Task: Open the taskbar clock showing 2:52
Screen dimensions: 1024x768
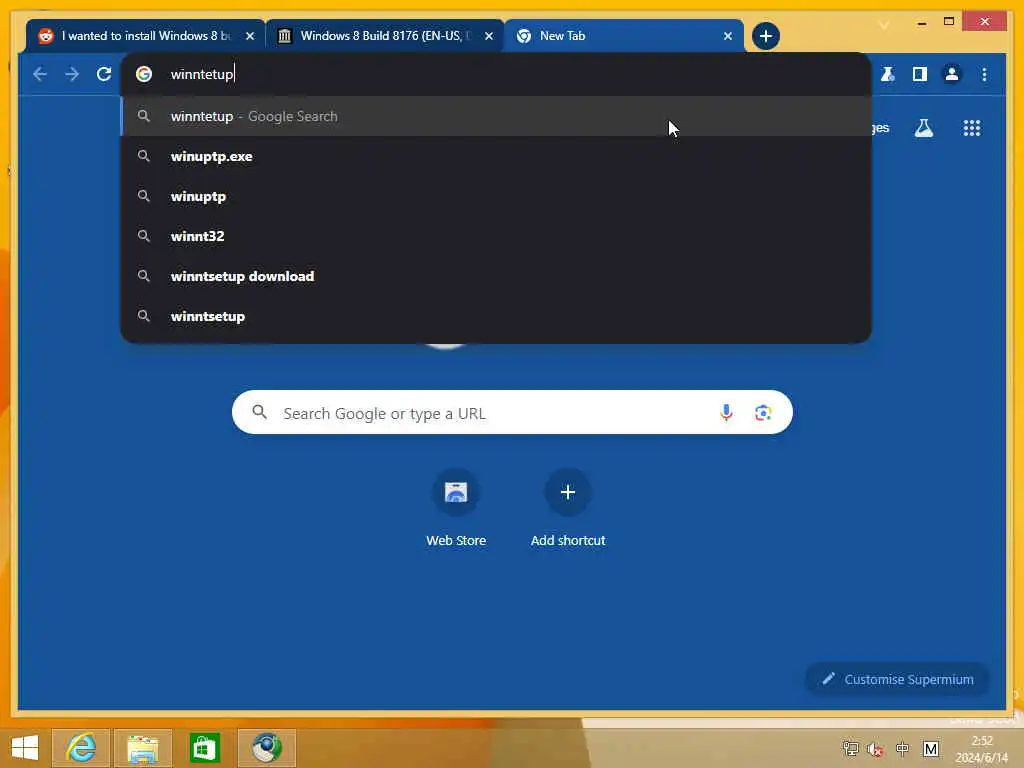Action: pyautogui.click(x=982, y=749)
